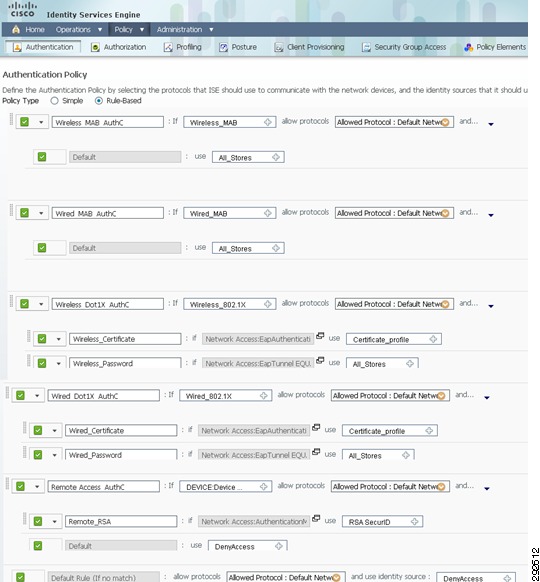
Task: Click the Policy Elements icon
Action: pos(469,47)
